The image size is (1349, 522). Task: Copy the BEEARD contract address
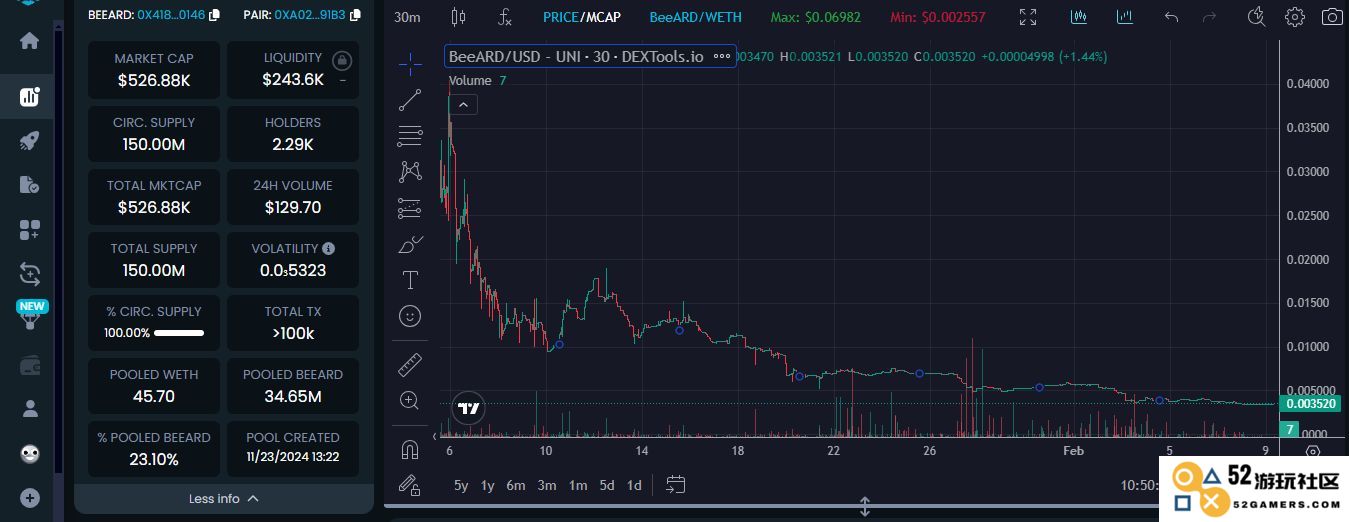215,15
